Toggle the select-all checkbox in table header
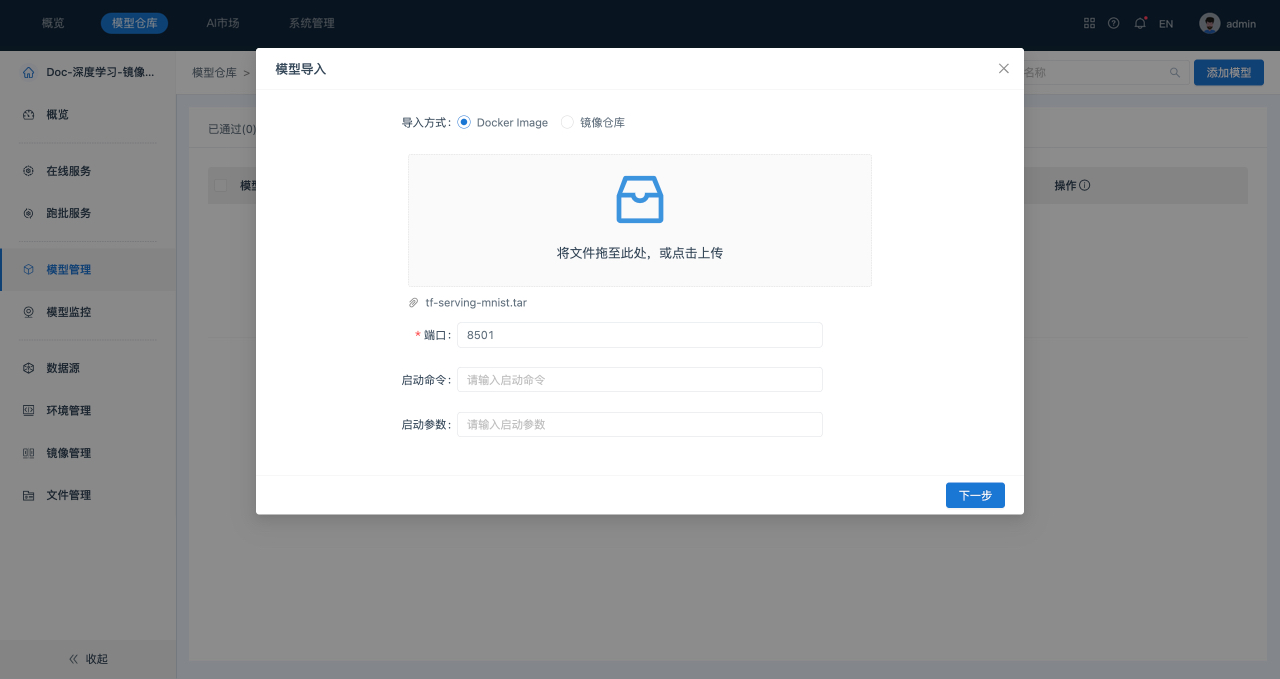The width and height of the screenshot is (1280, 679). [221, 186]
